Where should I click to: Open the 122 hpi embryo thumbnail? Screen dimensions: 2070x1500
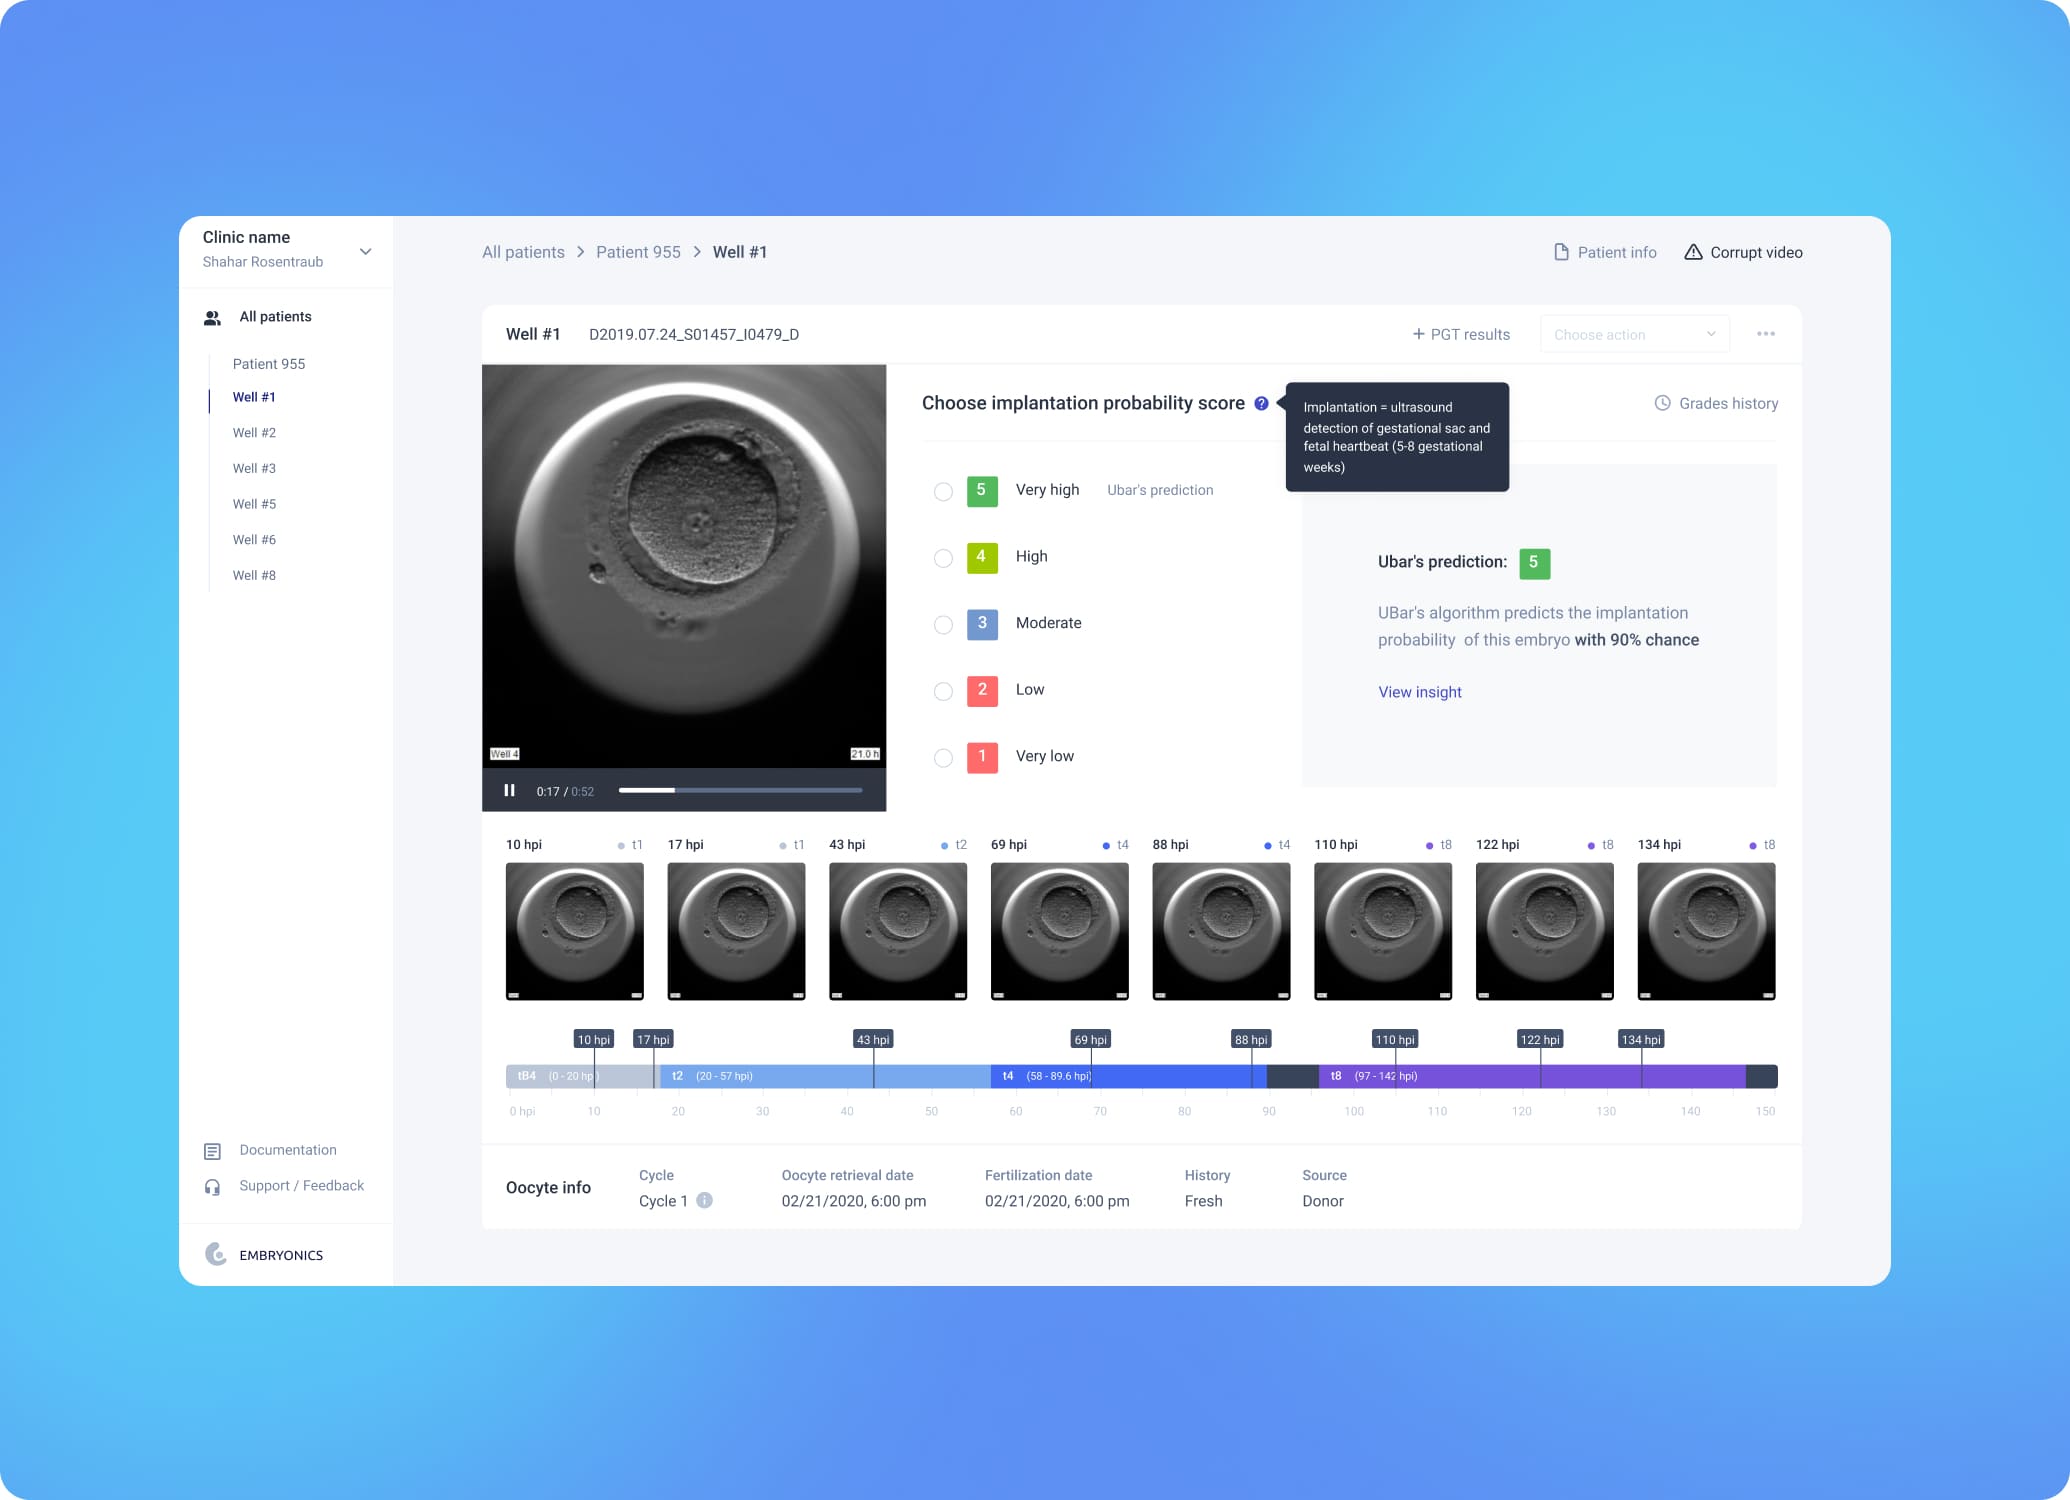pyautogui.click(x=1545, y=932)
